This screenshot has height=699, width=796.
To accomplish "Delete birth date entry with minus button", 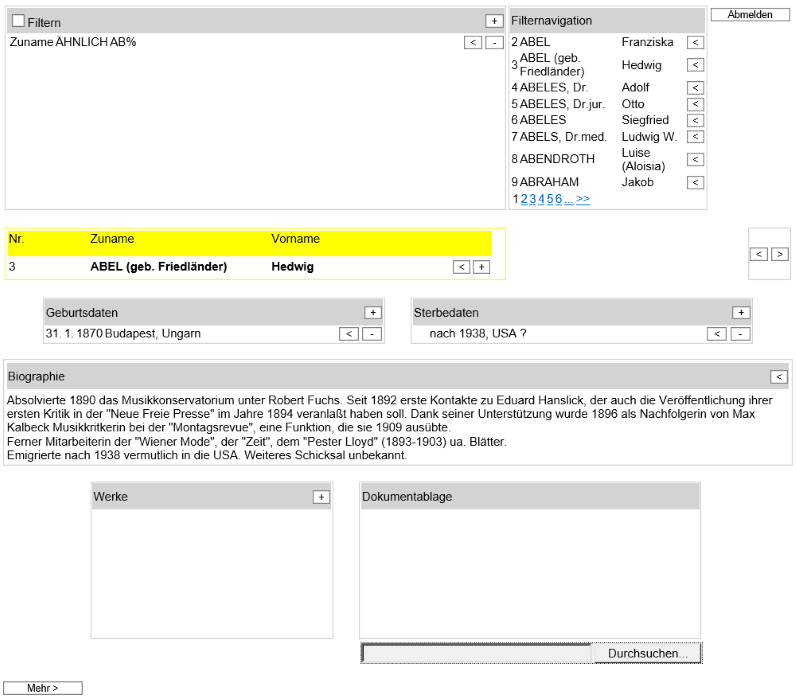I will tap(372, 334).
